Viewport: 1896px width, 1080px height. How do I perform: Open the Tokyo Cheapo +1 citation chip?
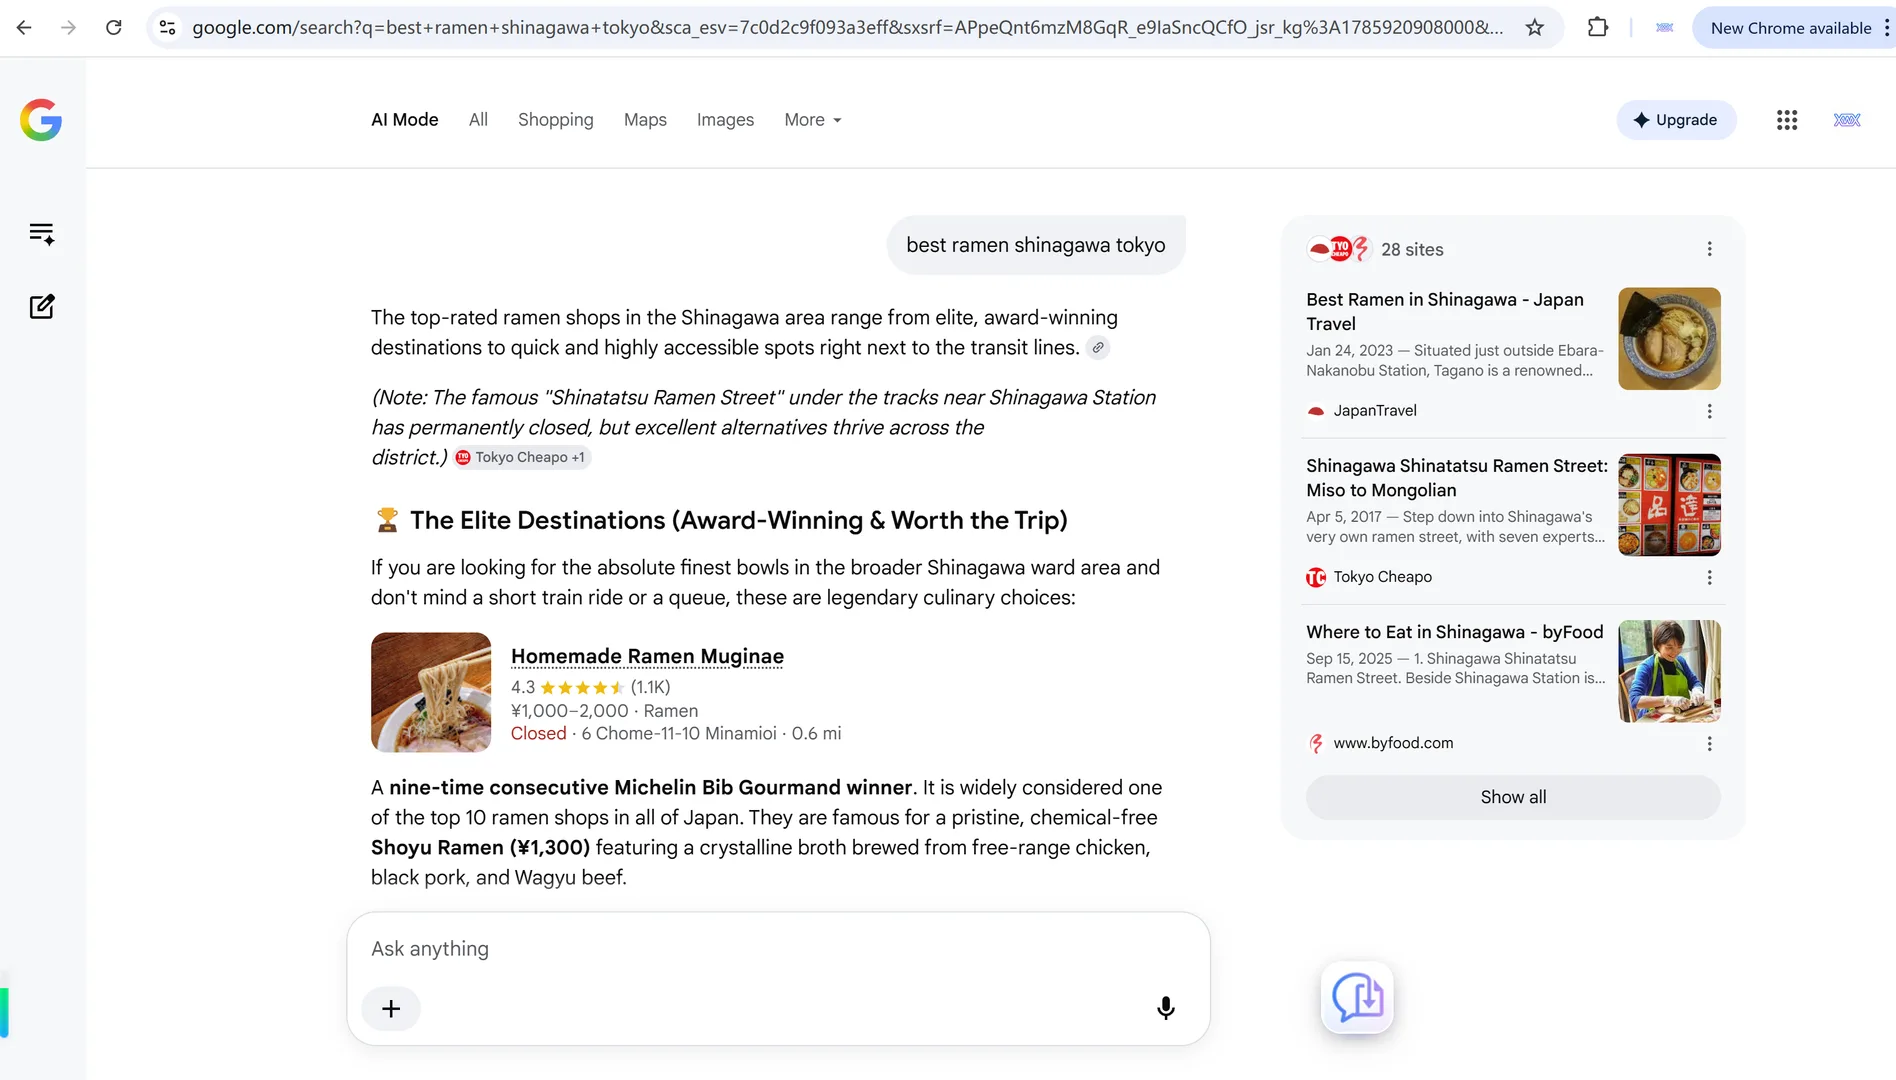(521, 457)
